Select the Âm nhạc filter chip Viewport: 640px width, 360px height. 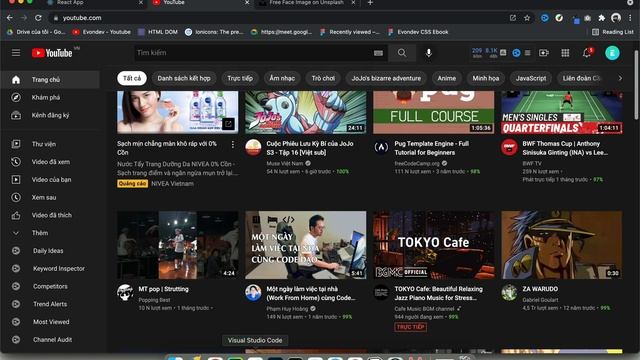282,78
